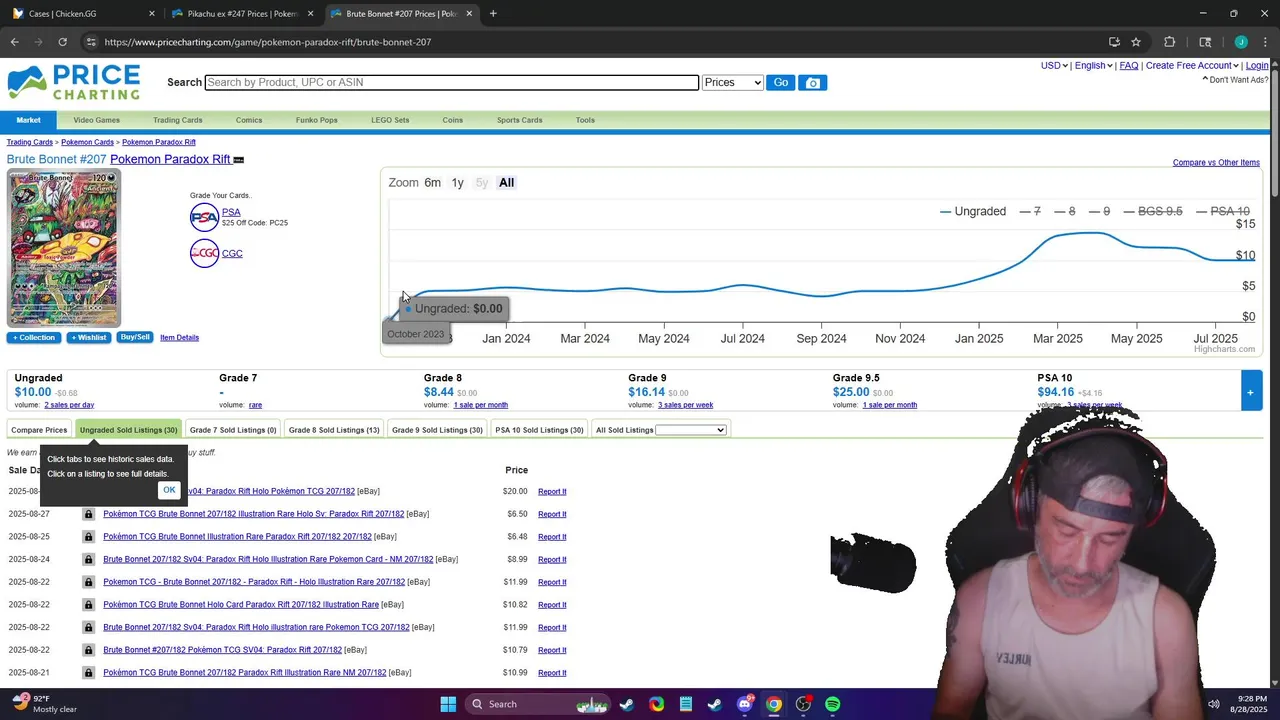
Task: Expand the blue plus button beside PSA 10 price
Action: [x=1250, y=392]
